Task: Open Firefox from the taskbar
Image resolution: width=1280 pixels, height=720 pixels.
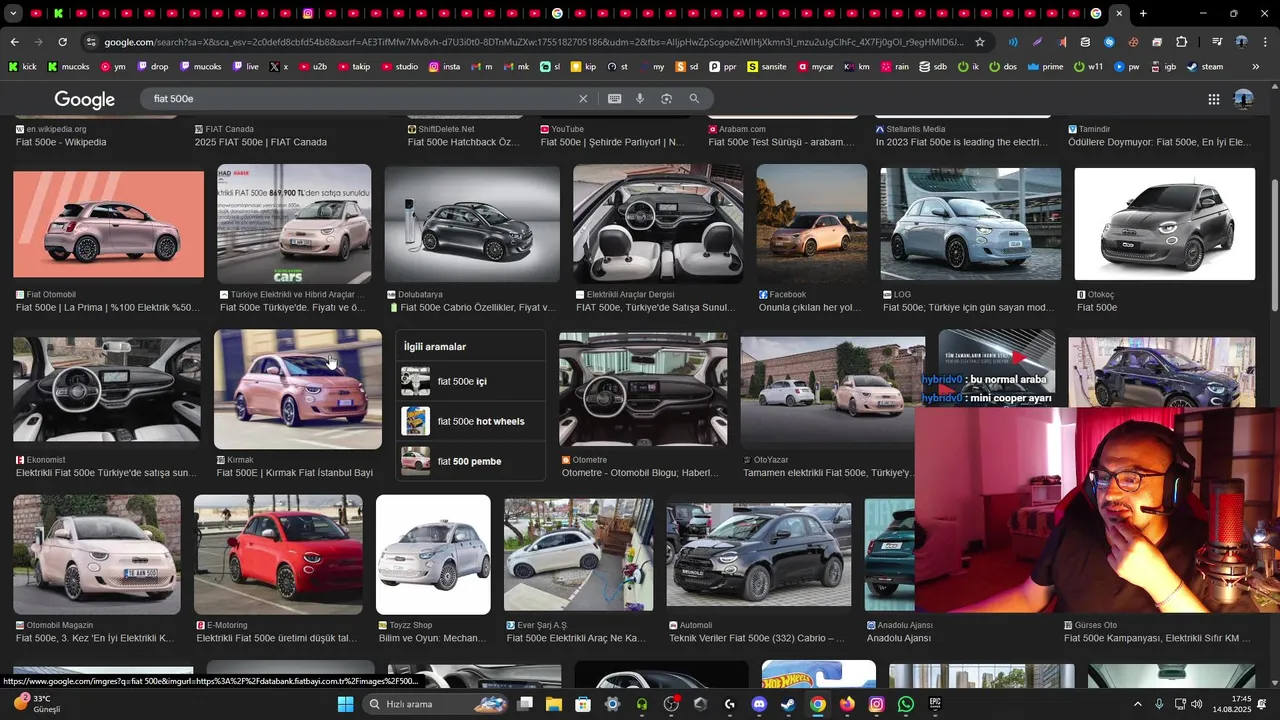Action: [847, 704]
